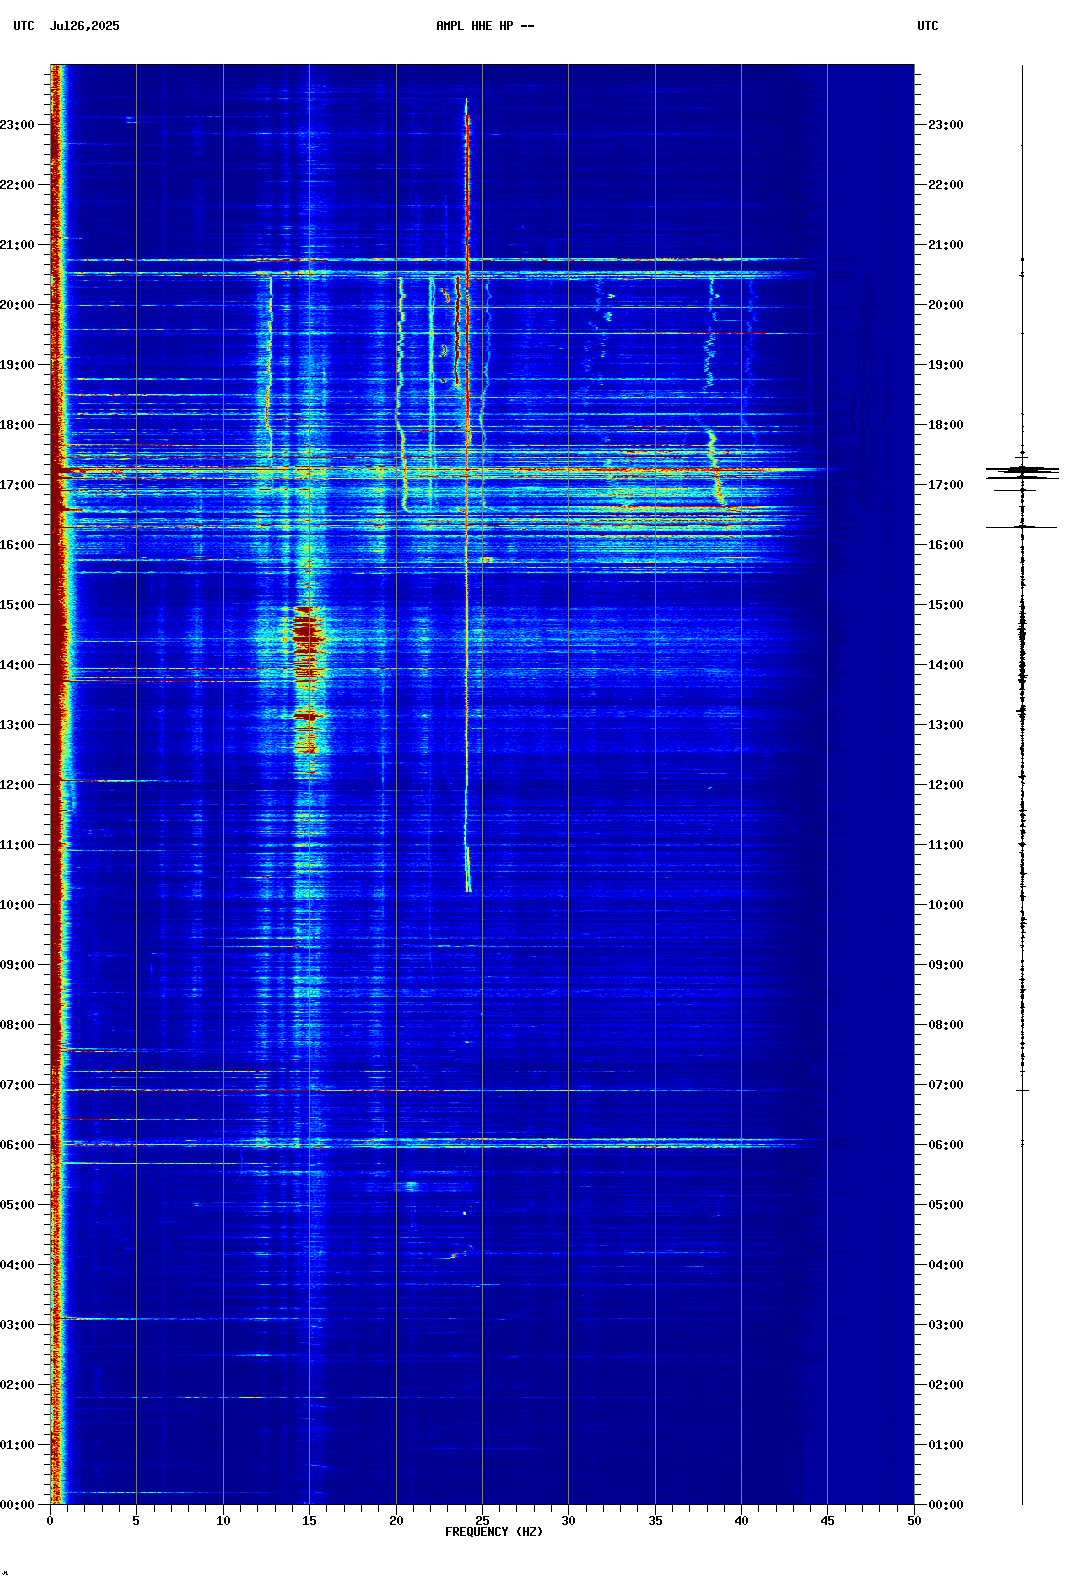Click 19:00 on the left-hand time axis
1066x1584 pixels.
[x=17, y=365]
